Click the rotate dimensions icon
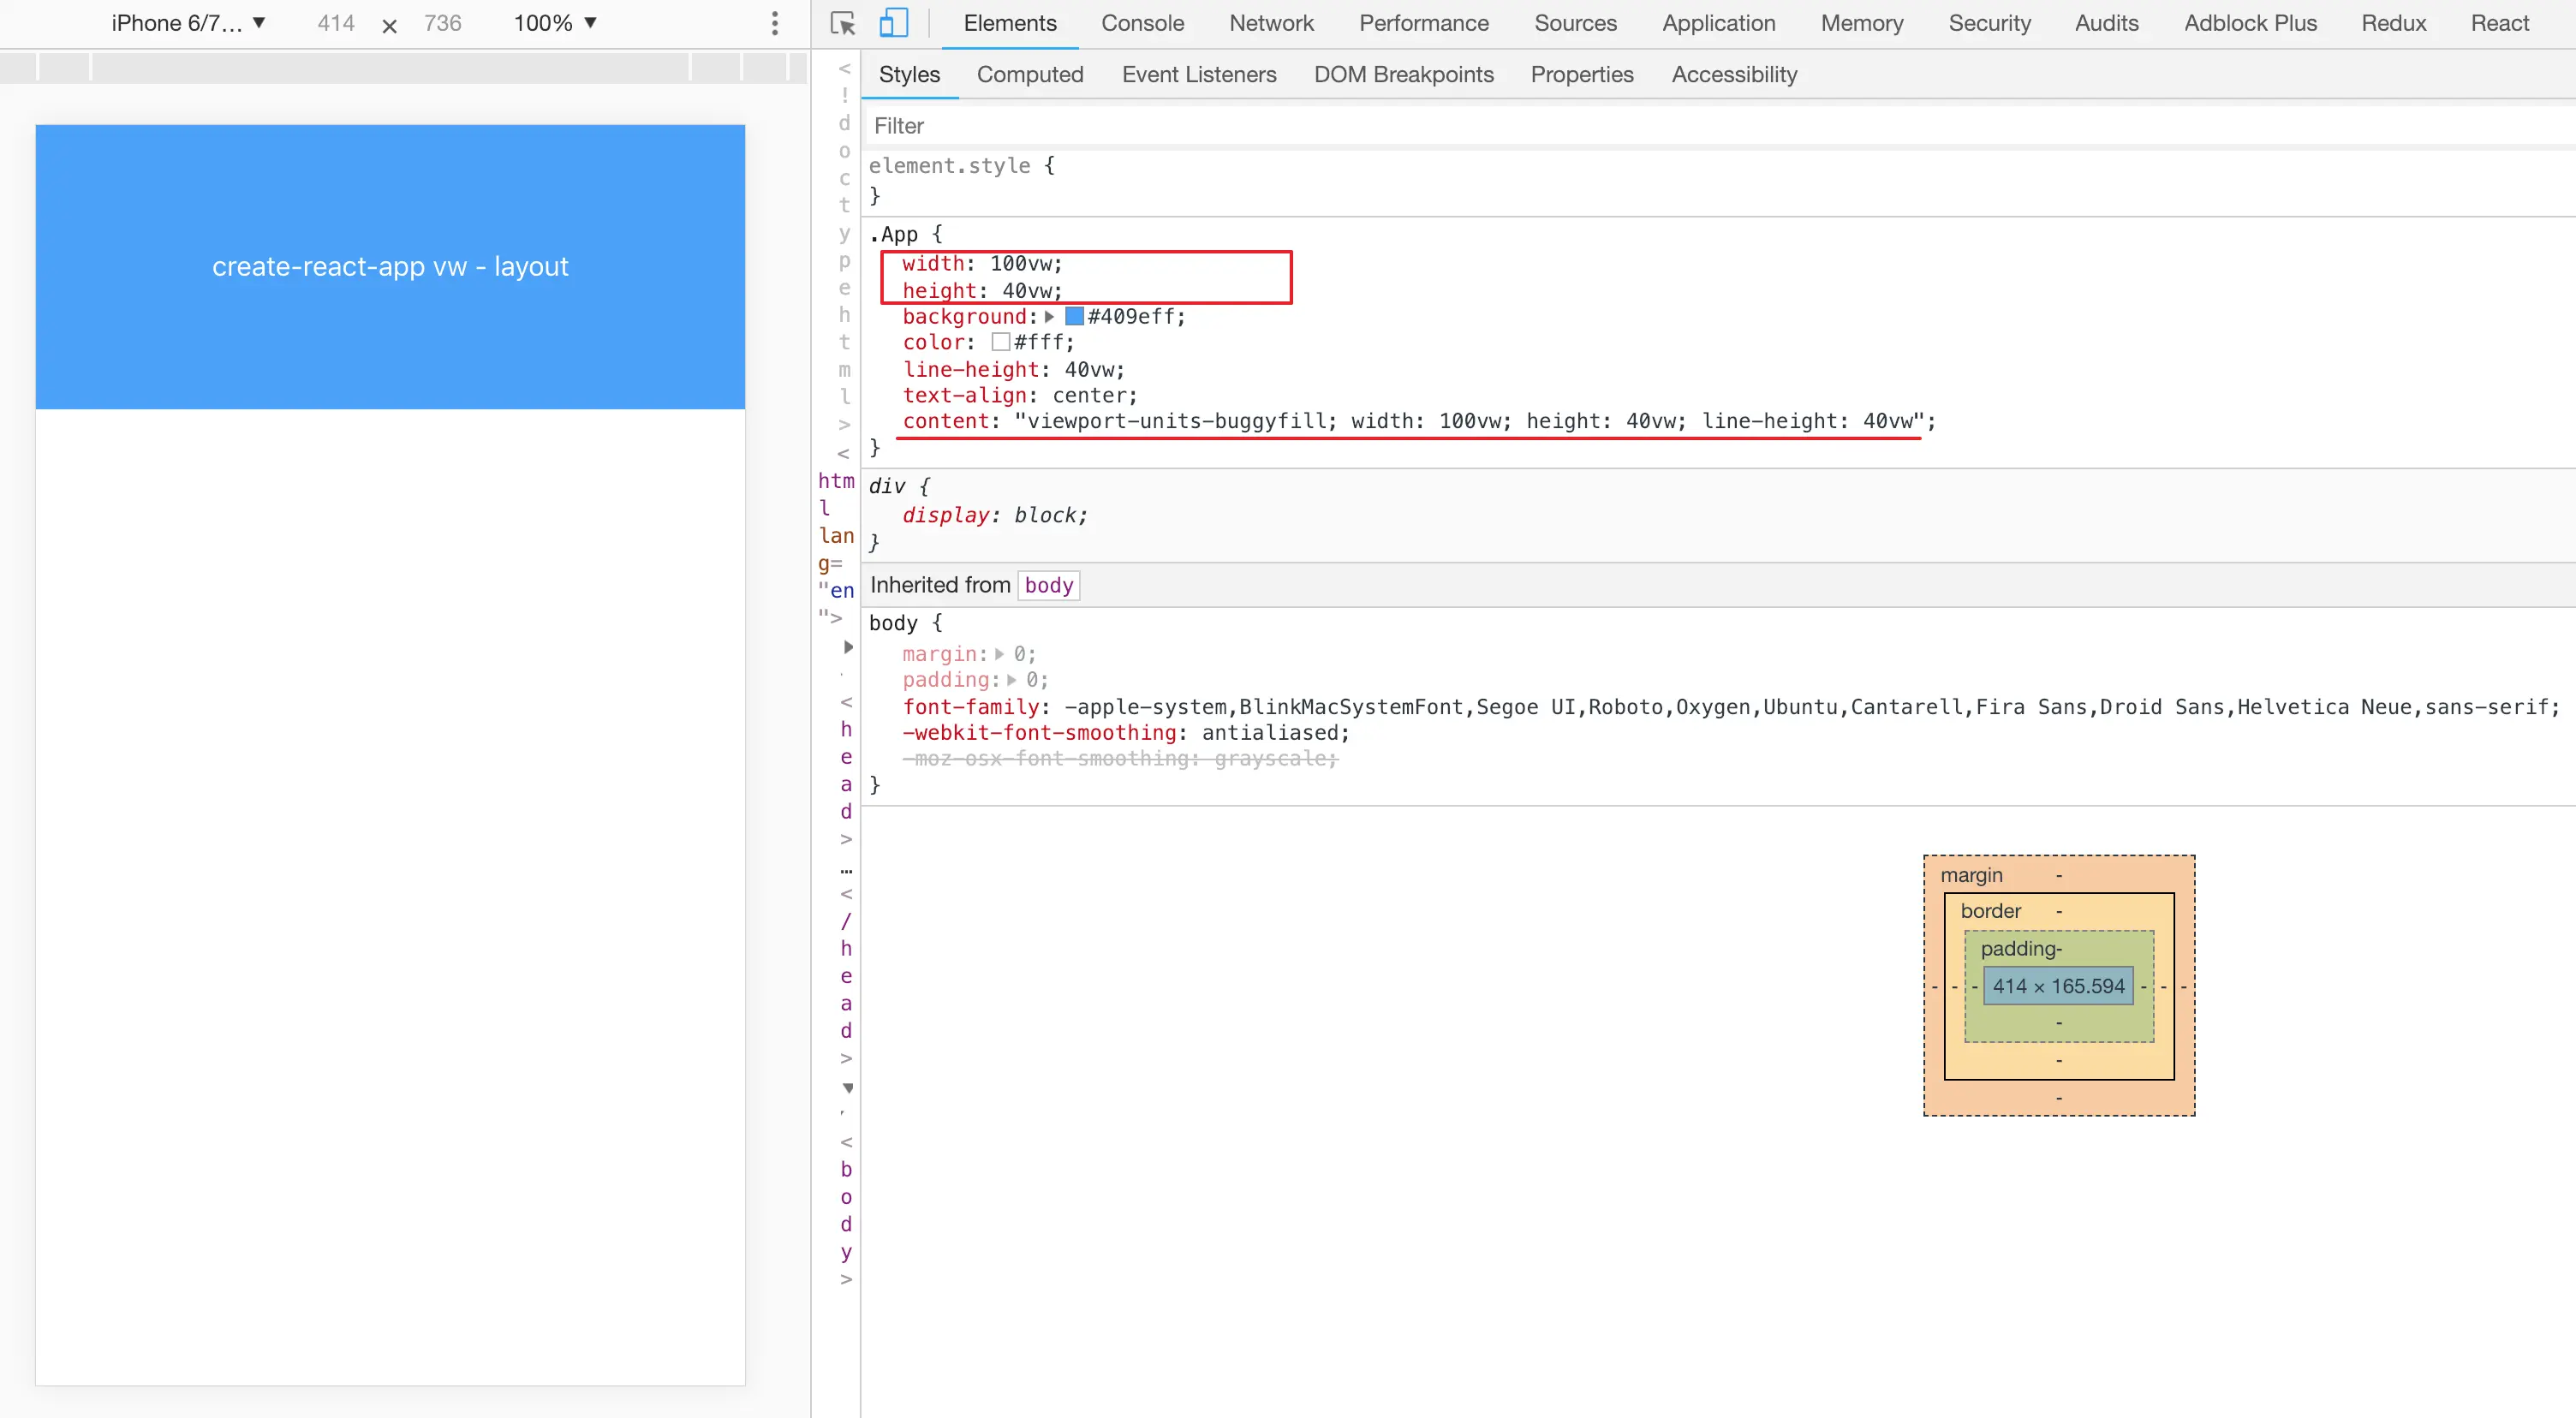This screenshot has height=1418, width=2576. click(x=390, y=25)
